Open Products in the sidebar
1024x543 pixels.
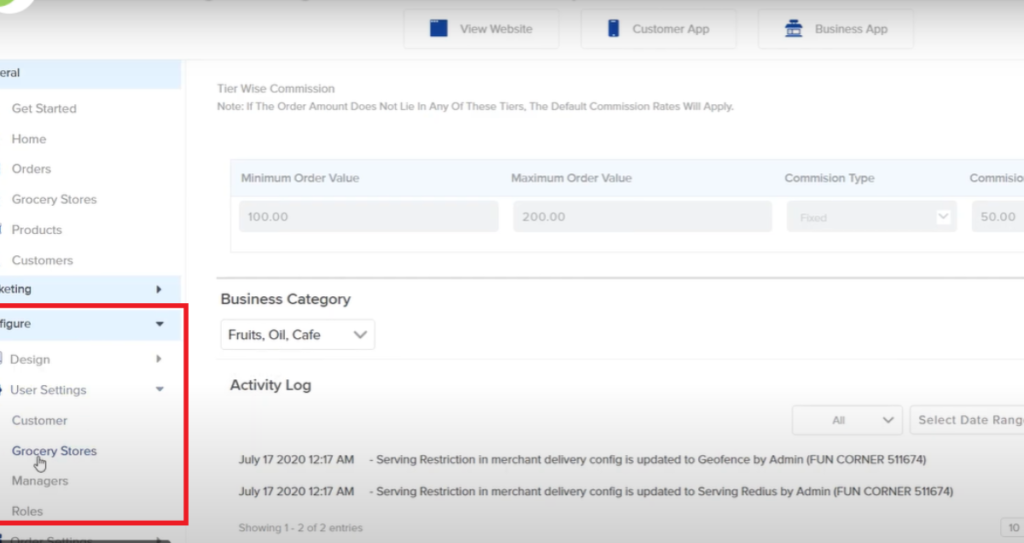37,230
